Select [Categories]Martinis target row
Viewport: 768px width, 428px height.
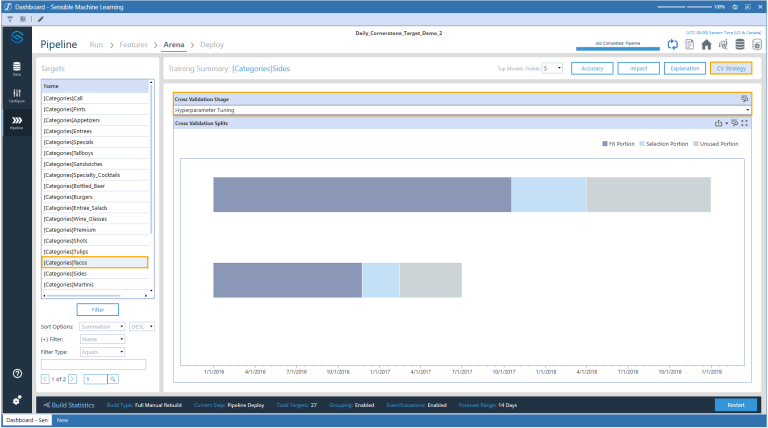click(95, 285)
